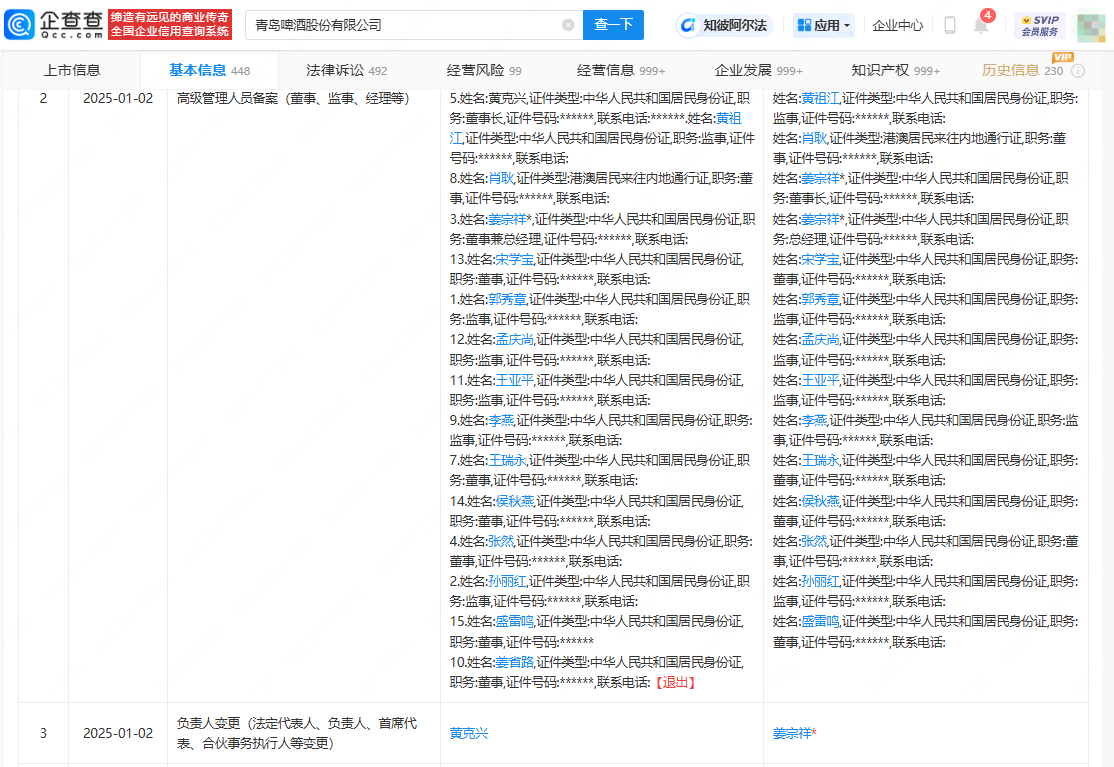This screenshot has width=1114, height=767.
Task: Open 侯秋燕 link in entry 14
Action: pos(514,501)
